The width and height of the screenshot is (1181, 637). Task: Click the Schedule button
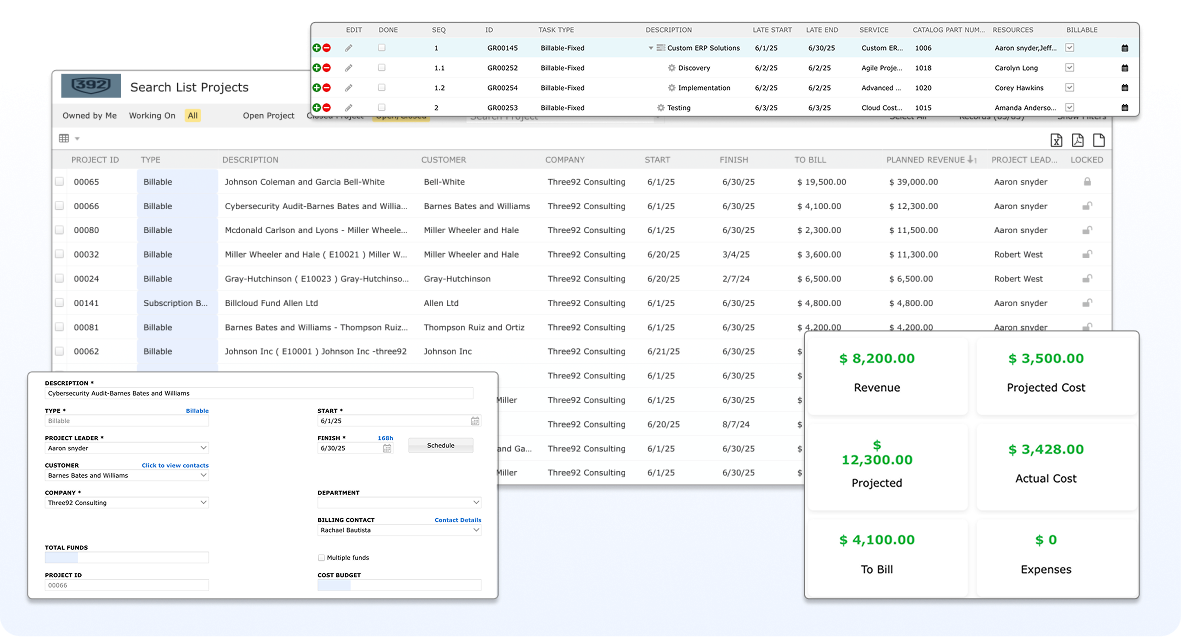tap(441, 446)
